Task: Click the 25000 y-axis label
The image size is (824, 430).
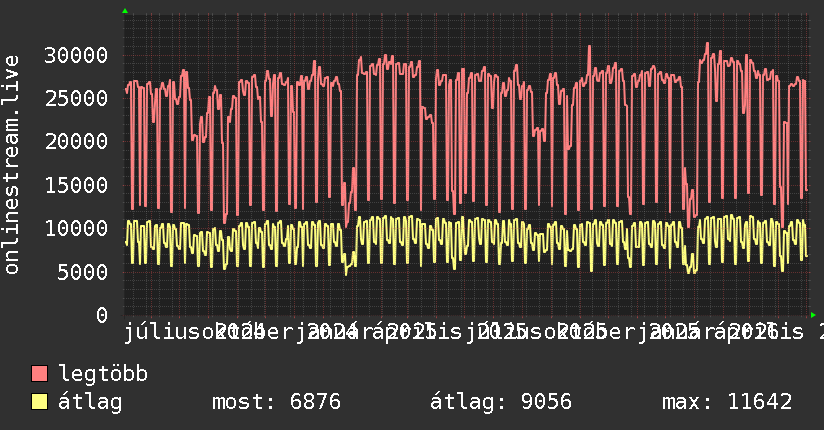Action: click(x=76, y=98)
